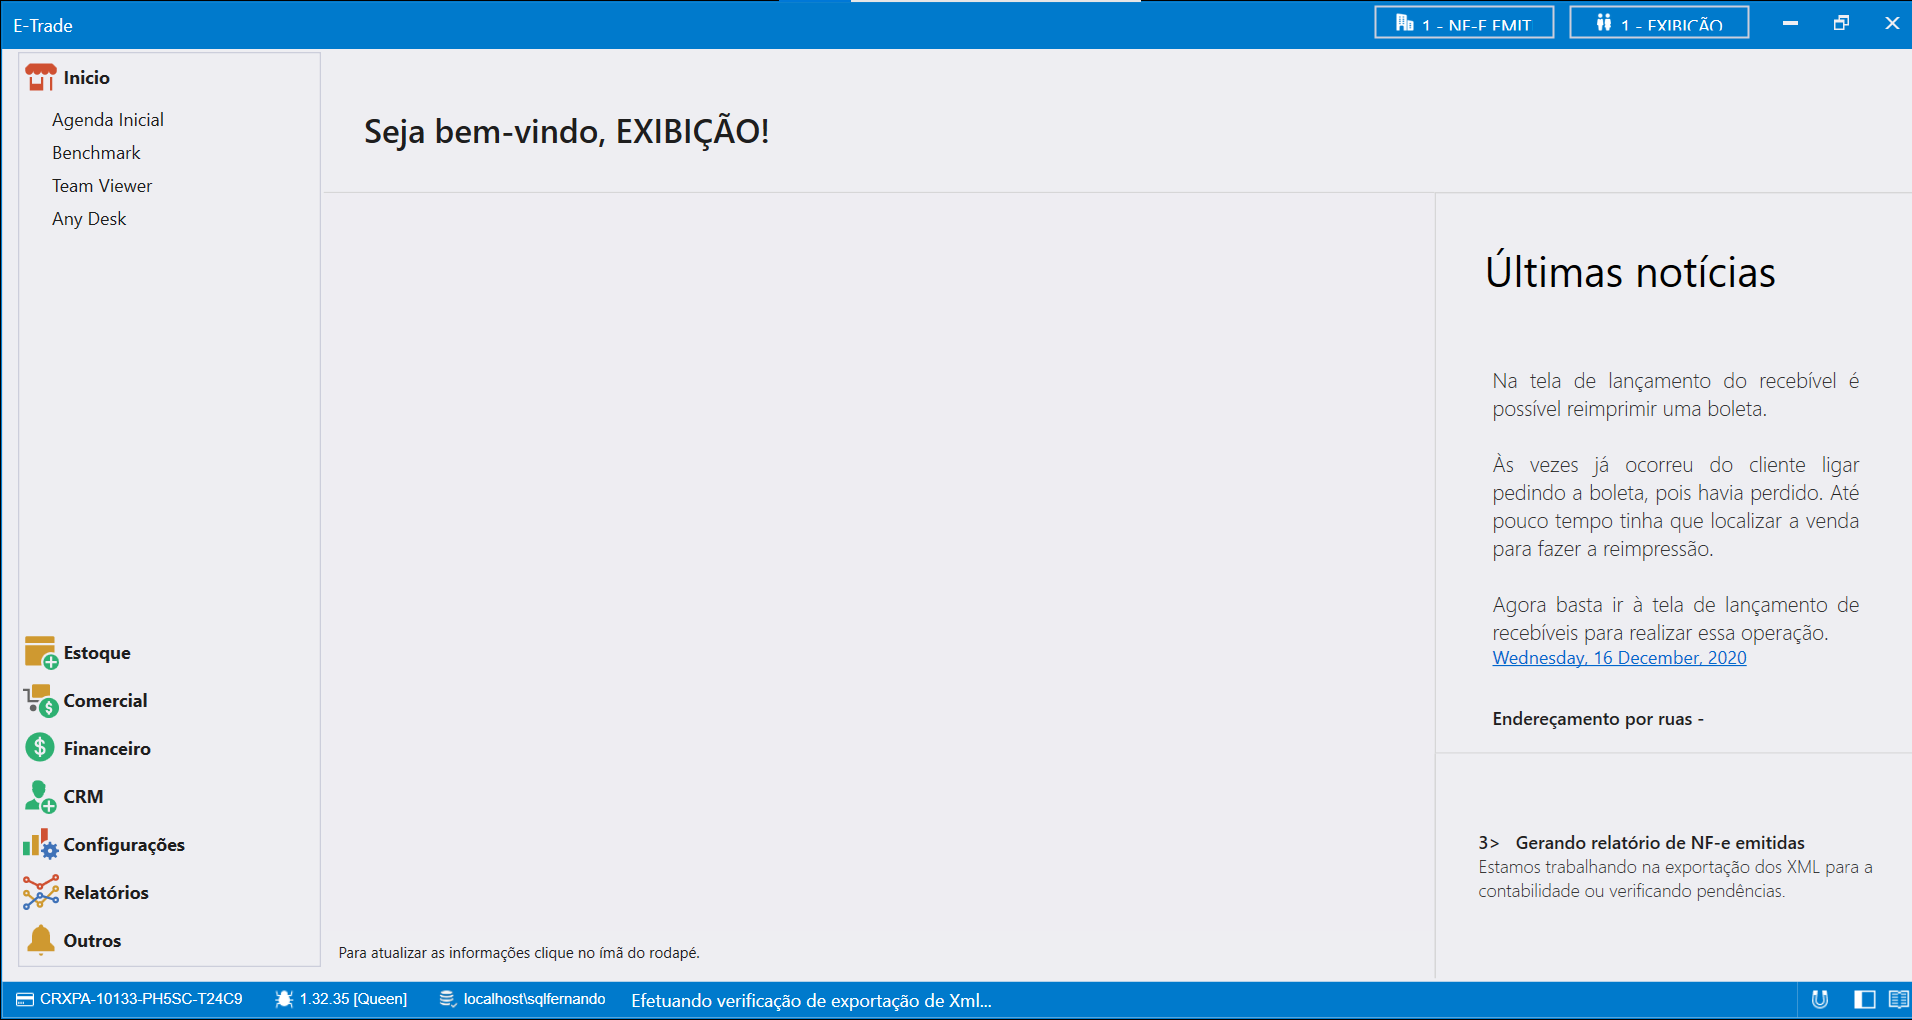Click the CRM person icon

click(40, 797)
